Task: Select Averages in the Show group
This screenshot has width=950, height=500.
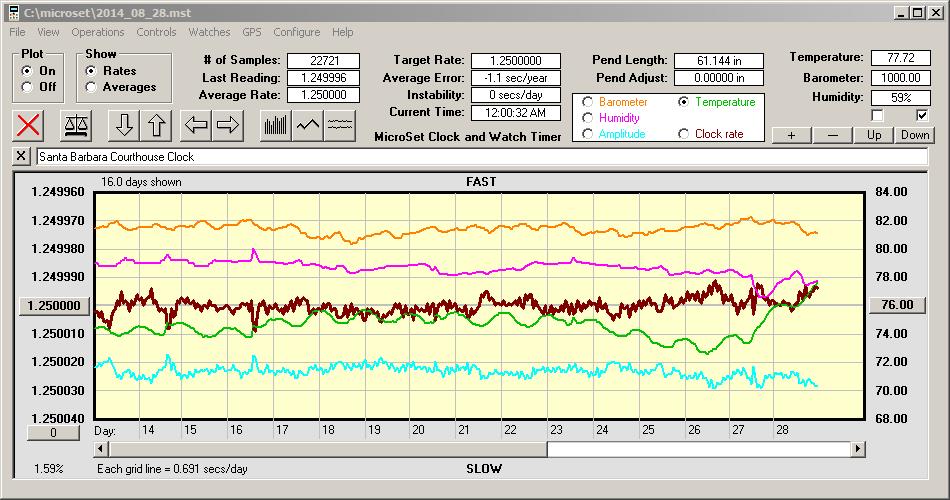Action: click(x=92, y=87)
